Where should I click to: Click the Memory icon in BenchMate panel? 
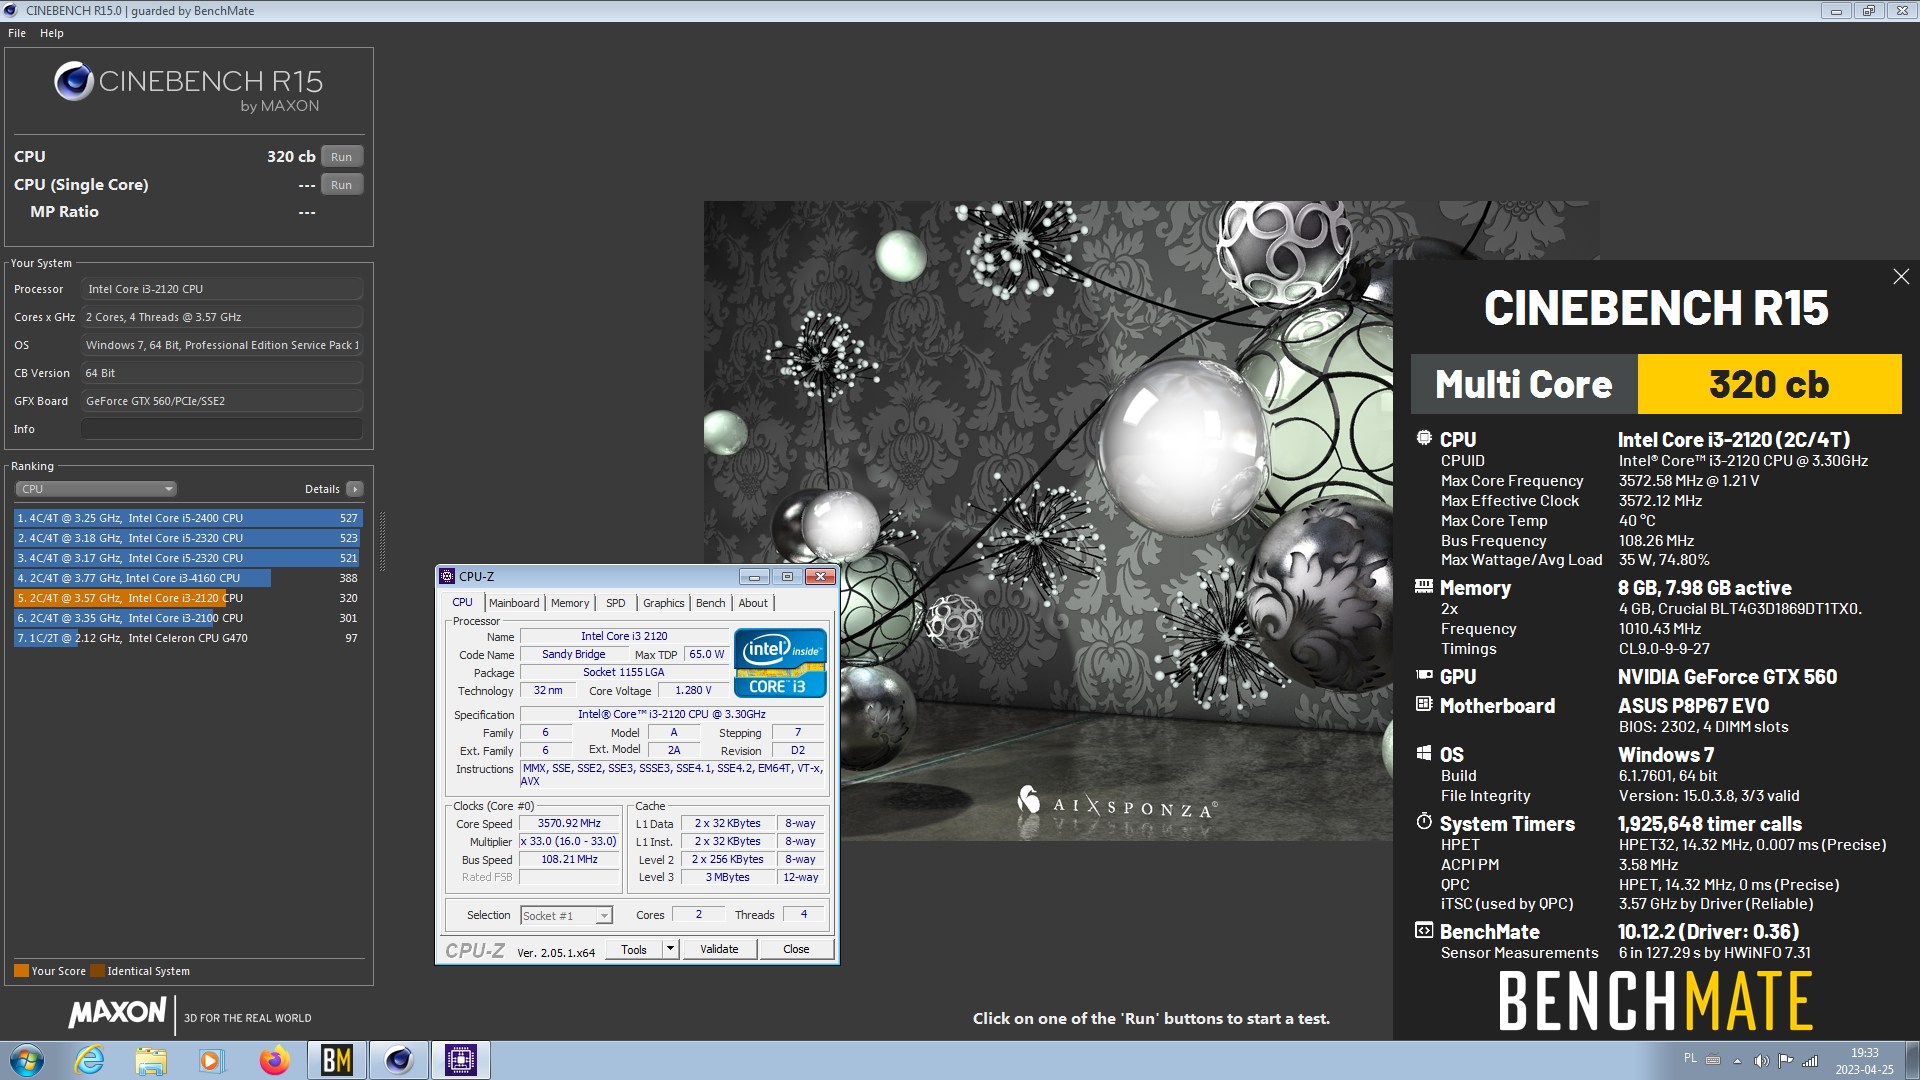1424,586
